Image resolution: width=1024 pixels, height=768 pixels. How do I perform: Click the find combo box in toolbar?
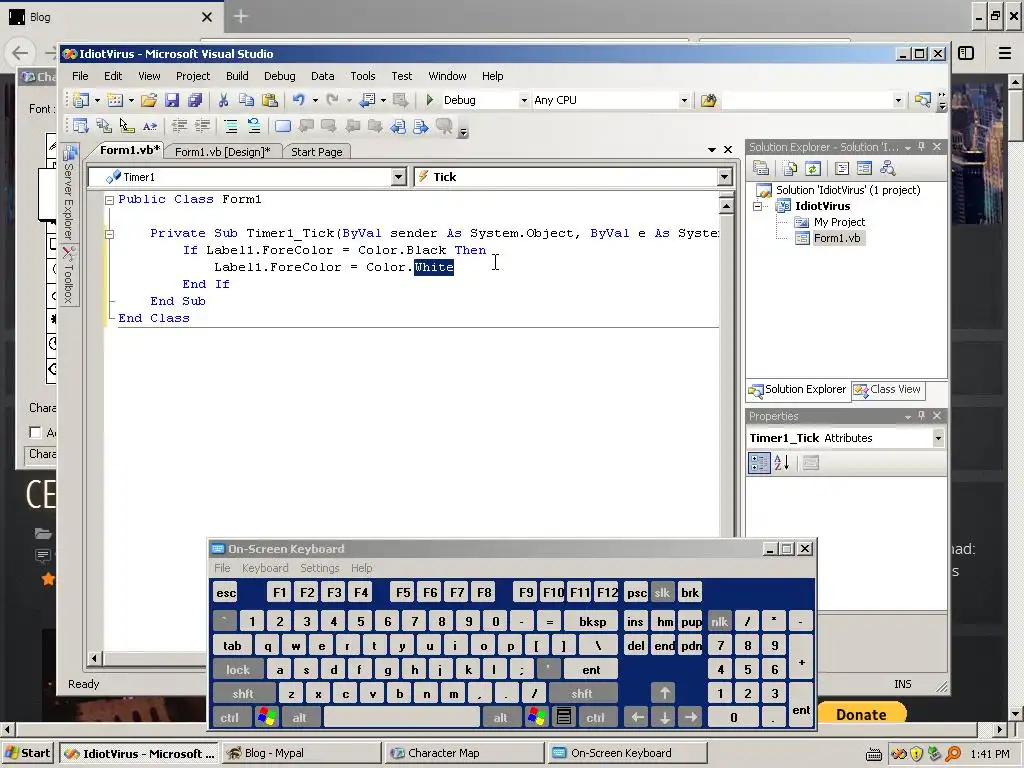[x=813, y=100]
